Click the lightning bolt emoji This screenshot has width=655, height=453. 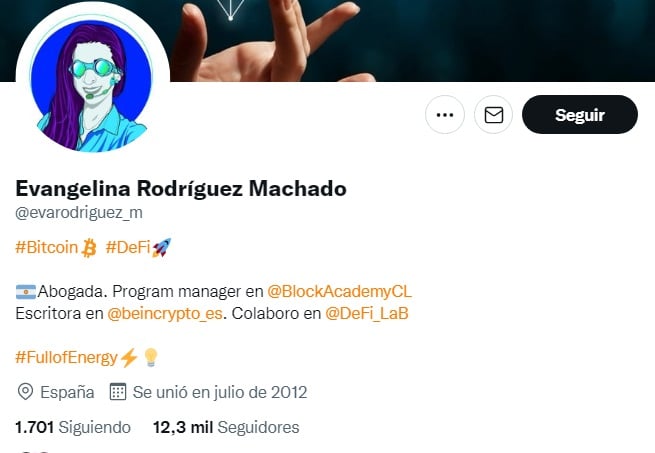pyautogui.click(x=129, y=358)
